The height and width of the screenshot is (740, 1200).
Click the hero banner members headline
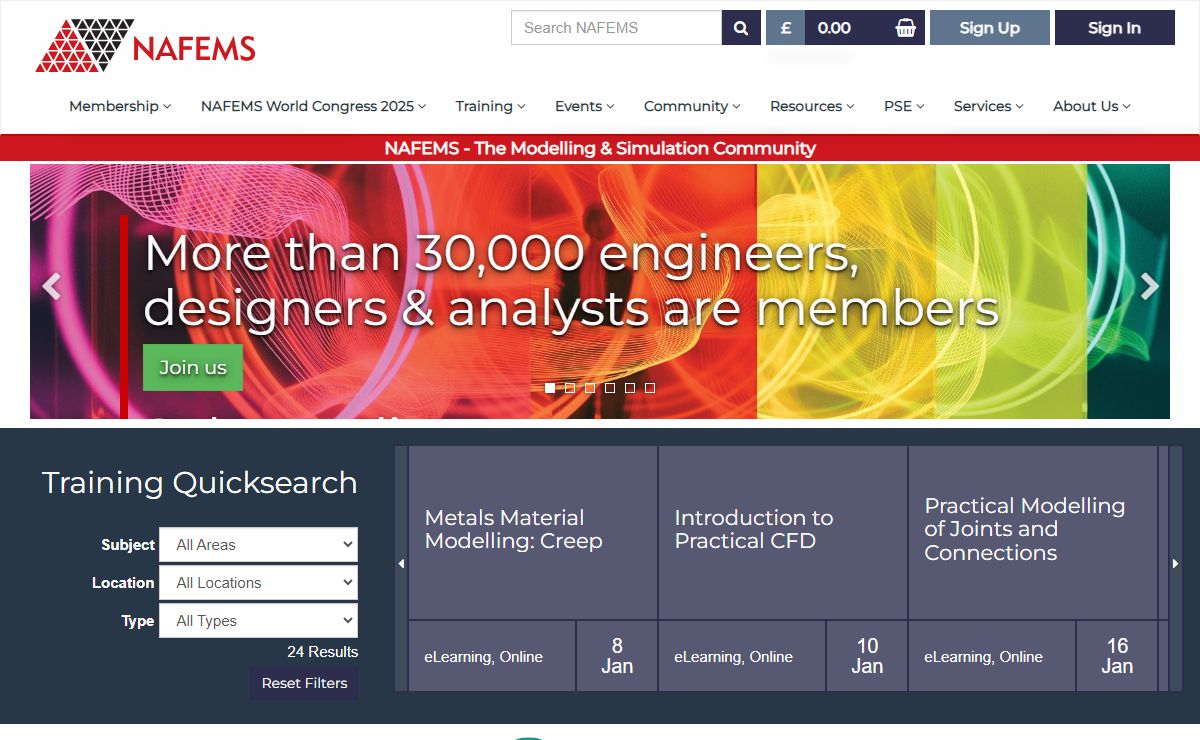[x=571, y=281]
